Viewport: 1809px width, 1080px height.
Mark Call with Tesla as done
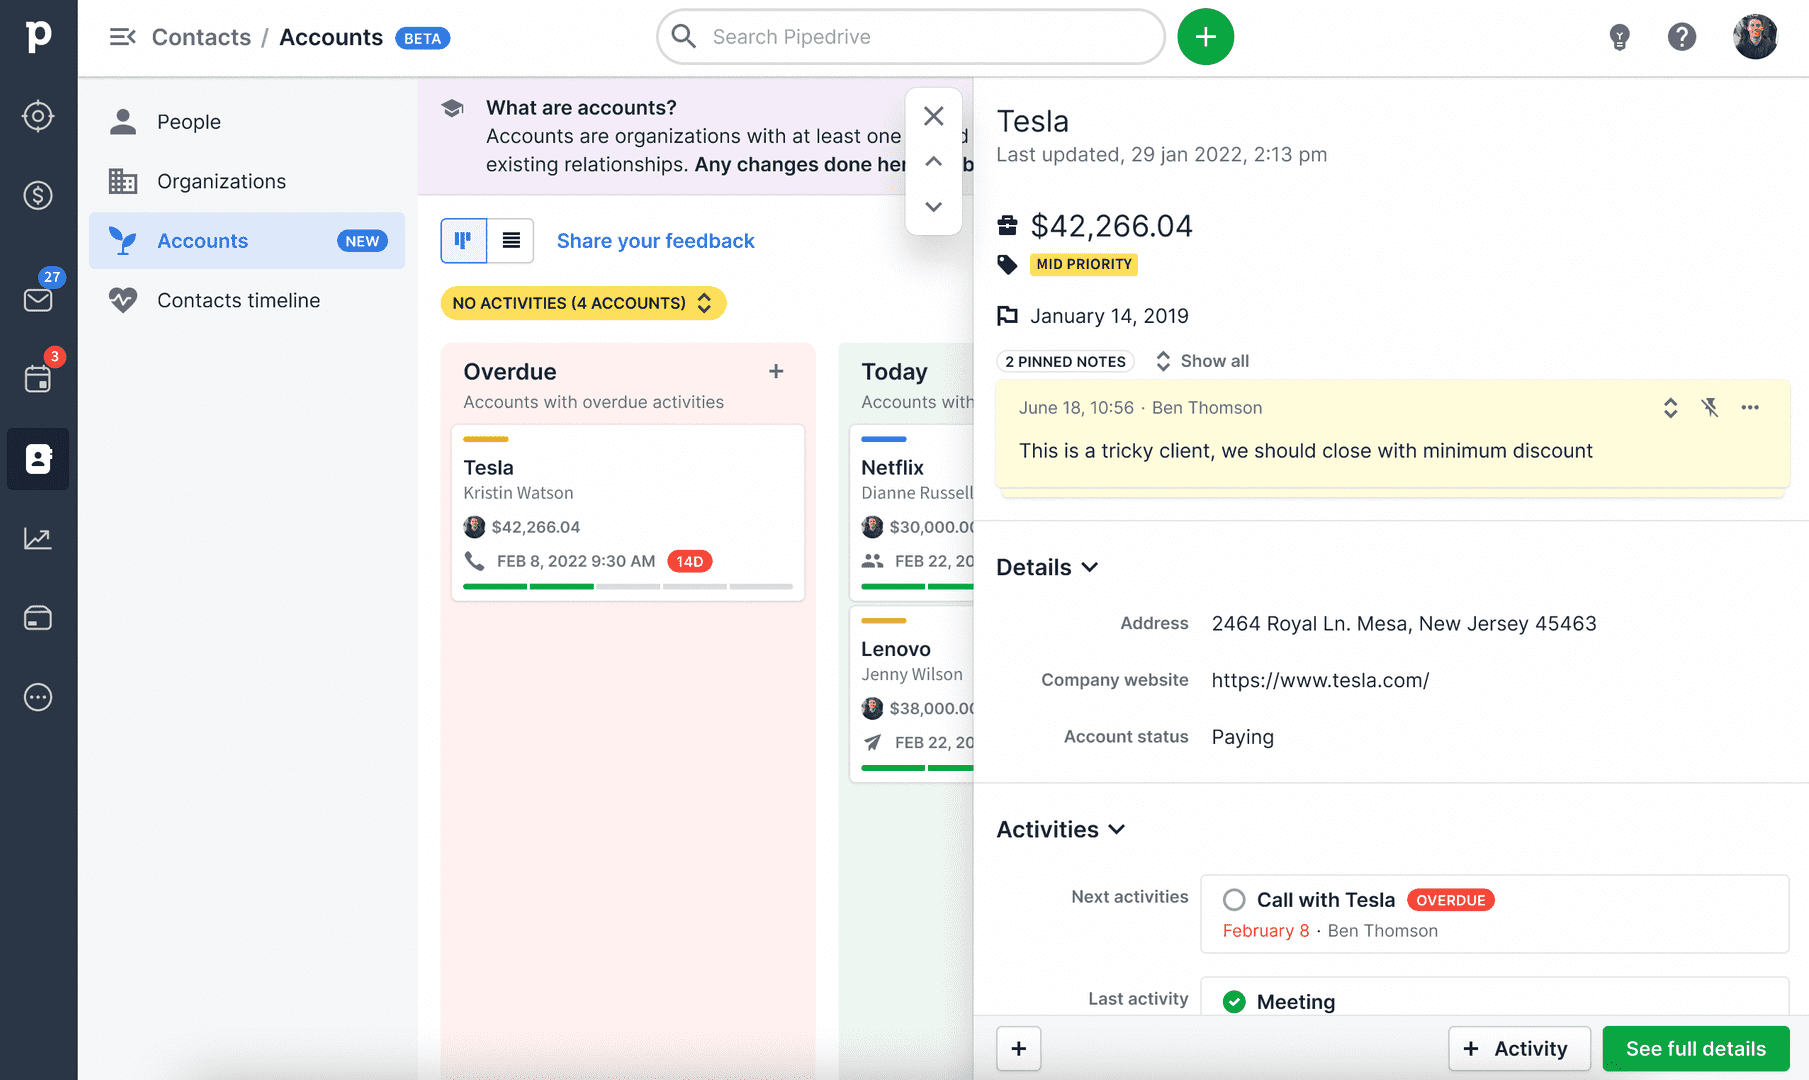tap(1234, 900)
